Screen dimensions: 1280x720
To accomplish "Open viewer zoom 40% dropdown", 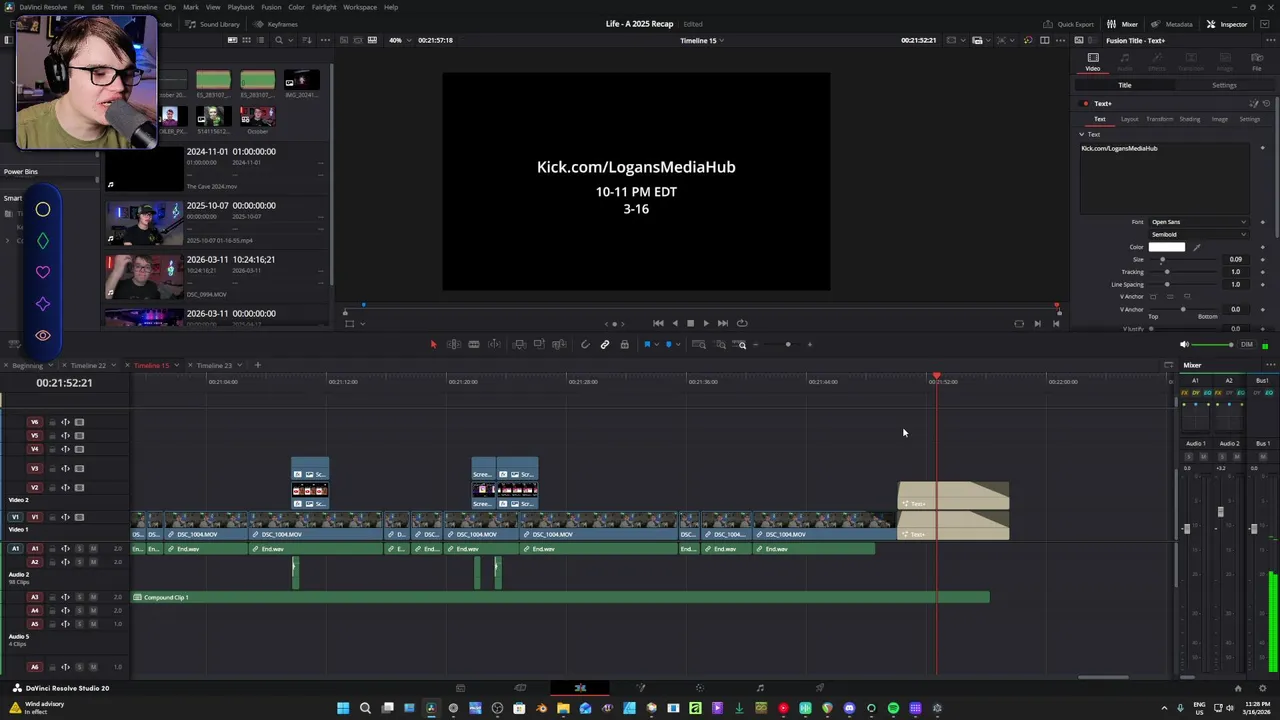I will [399, 40].
